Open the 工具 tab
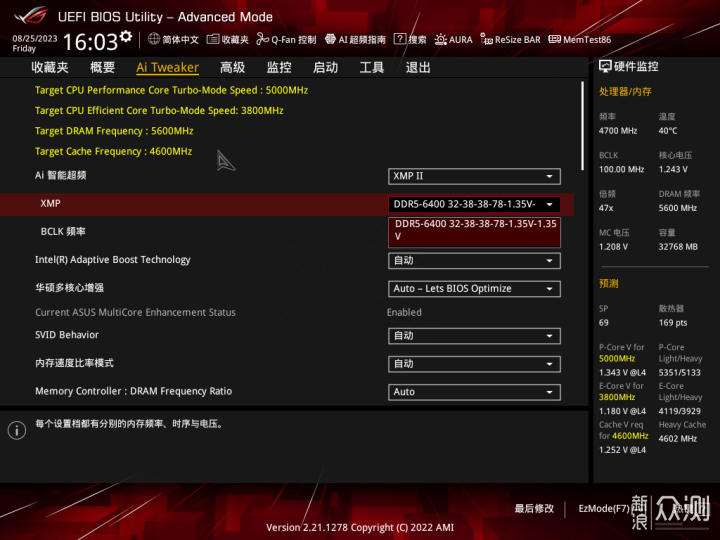This screenshot has width=720, height=540. pos(371,68)
